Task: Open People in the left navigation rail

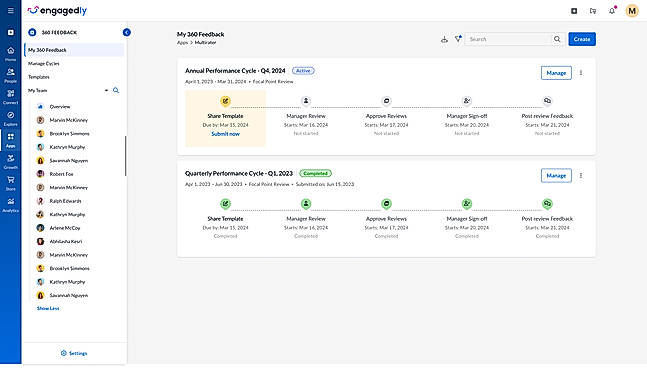Action: pyautogui.click(x=11, y=75)
